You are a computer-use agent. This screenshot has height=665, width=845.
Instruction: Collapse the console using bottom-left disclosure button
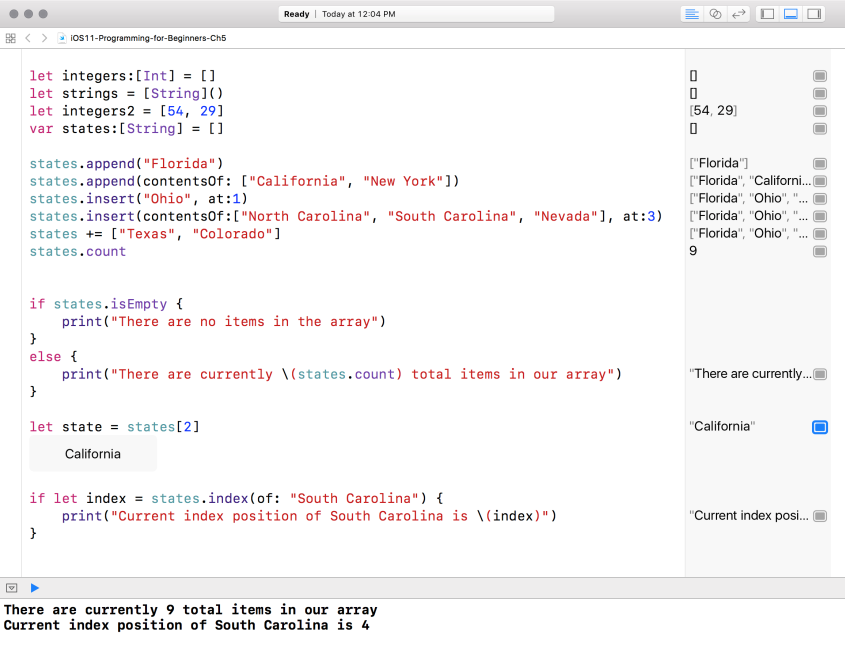click(12, 588)
